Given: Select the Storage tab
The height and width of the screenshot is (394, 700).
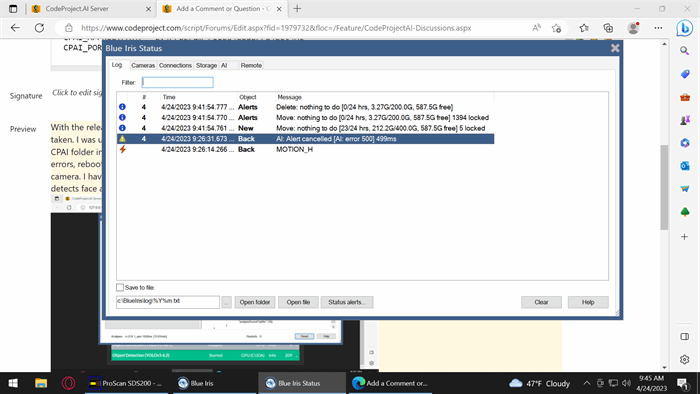Looking at the screenshot, I should click(206, 65).
